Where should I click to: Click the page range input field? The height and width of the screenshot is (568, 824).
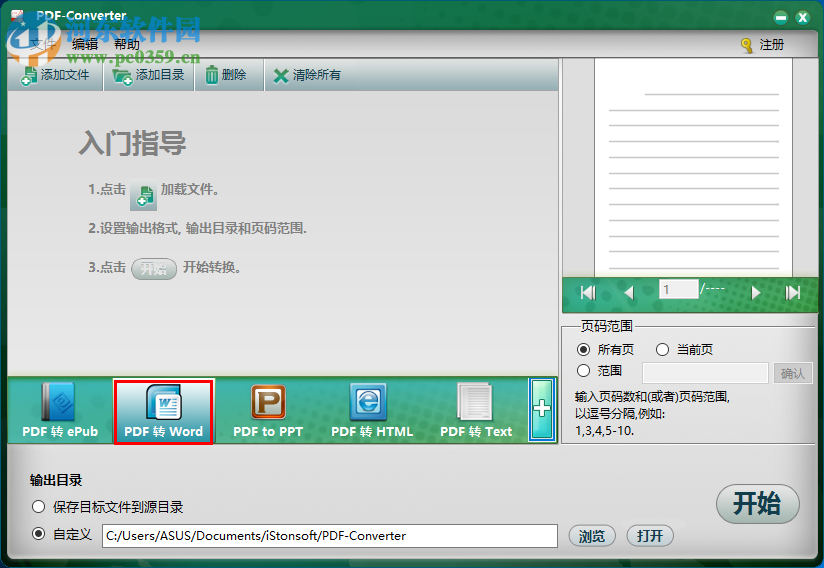click(705, 373)
